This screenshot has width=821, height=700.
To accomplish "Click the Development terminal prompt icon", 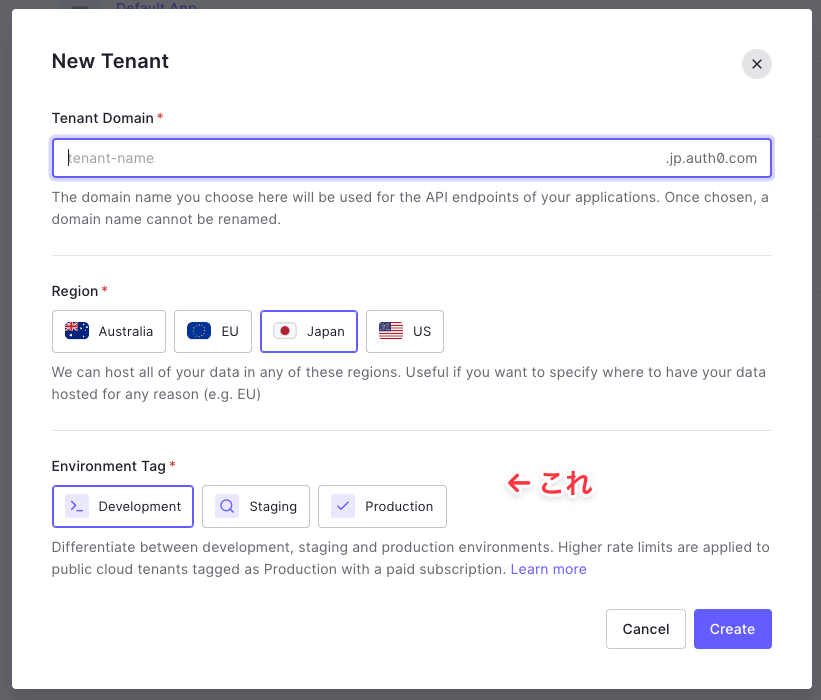I will 77,506.
